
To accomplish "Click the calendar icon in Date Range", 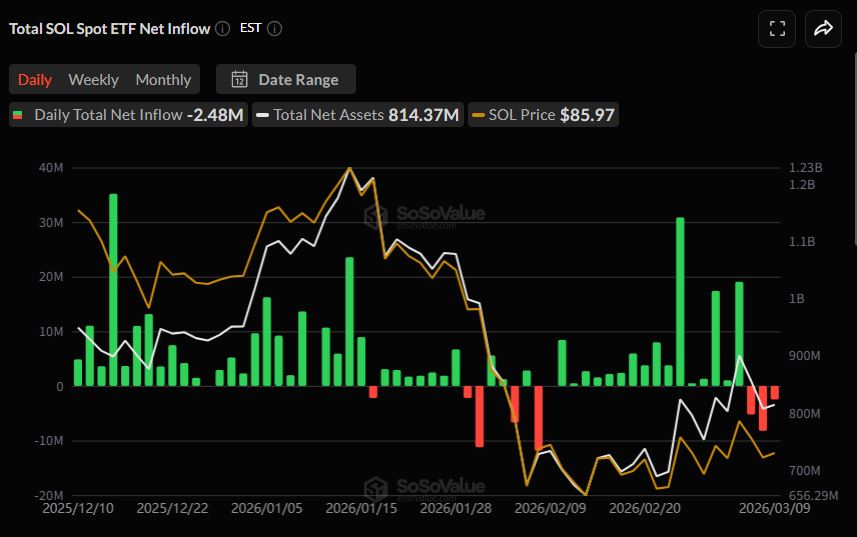I will 239,80.
